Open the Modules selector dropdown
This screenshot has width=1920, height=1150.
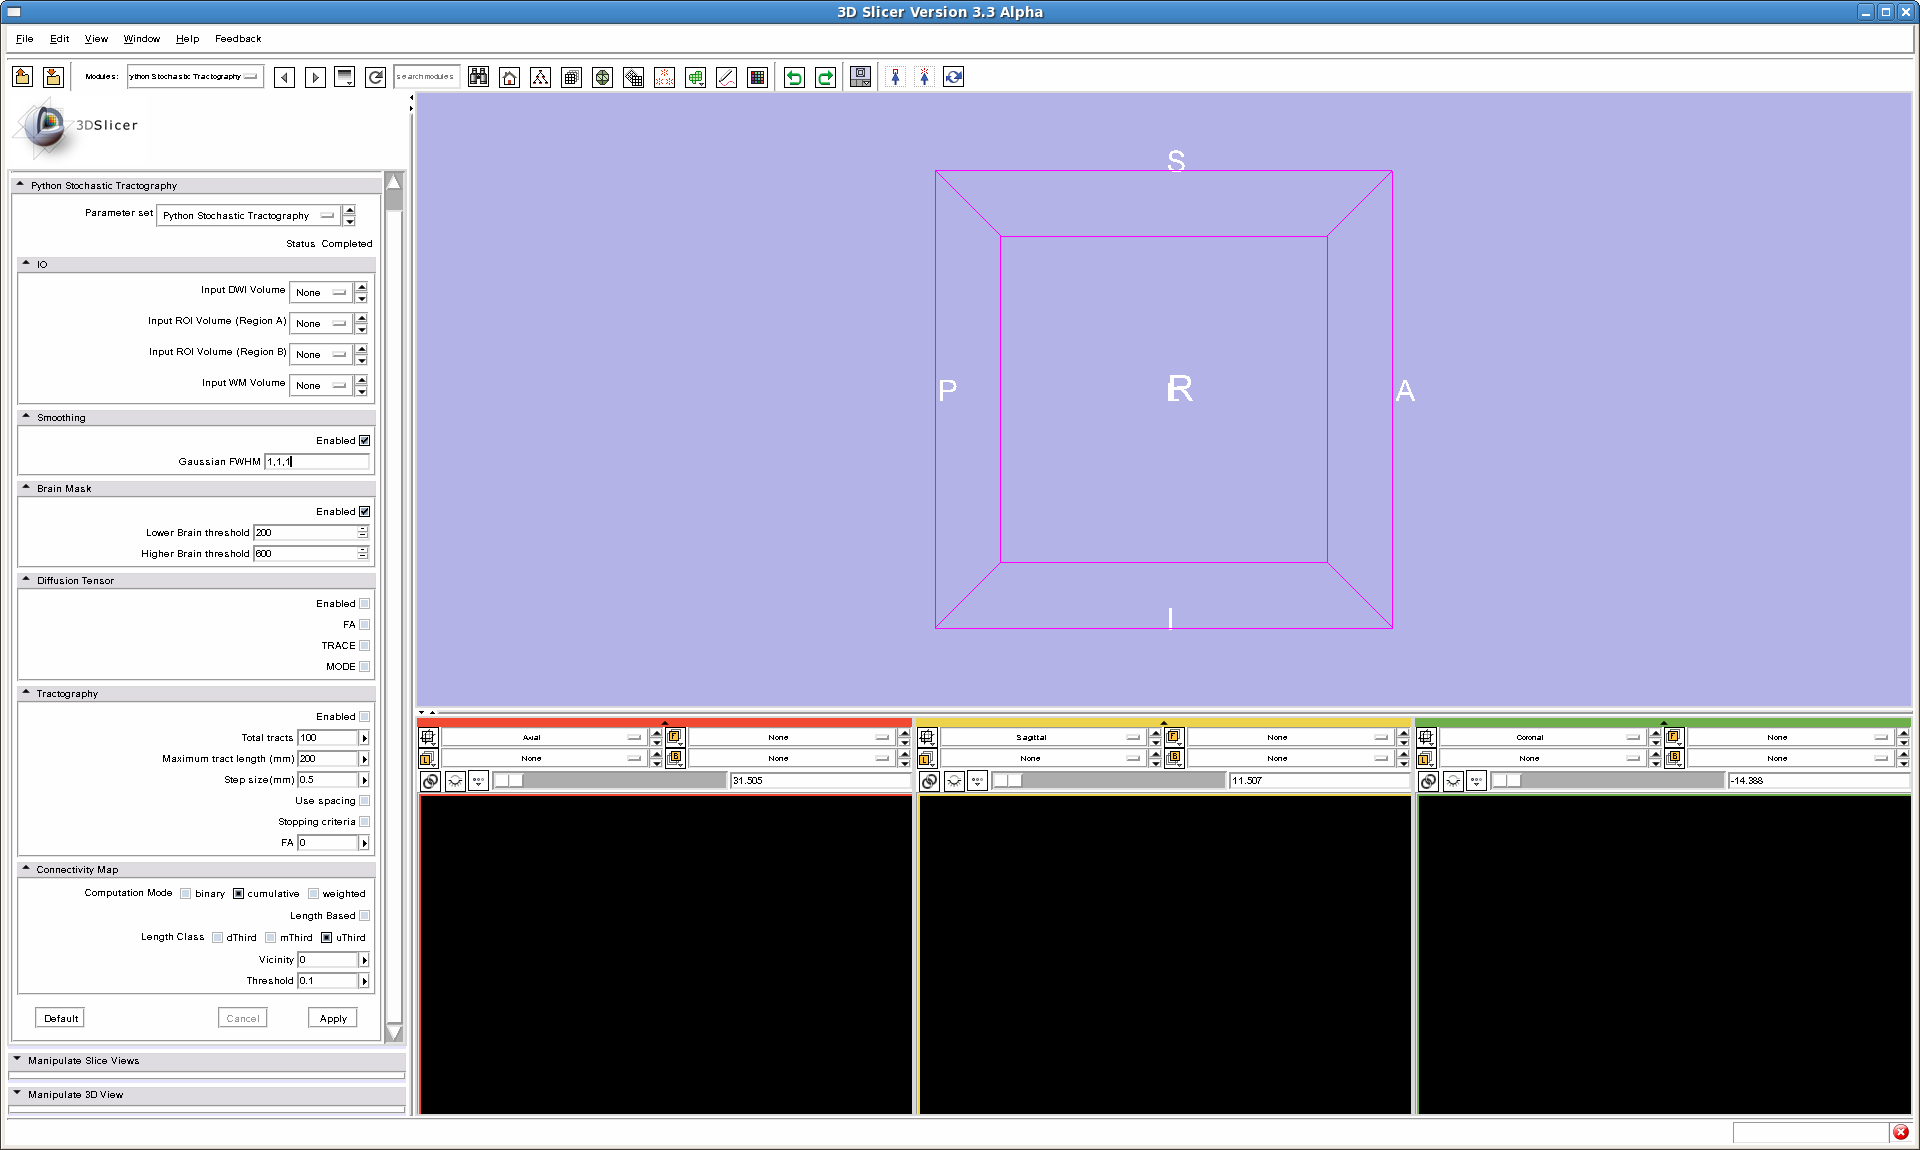tap(194, 76)
